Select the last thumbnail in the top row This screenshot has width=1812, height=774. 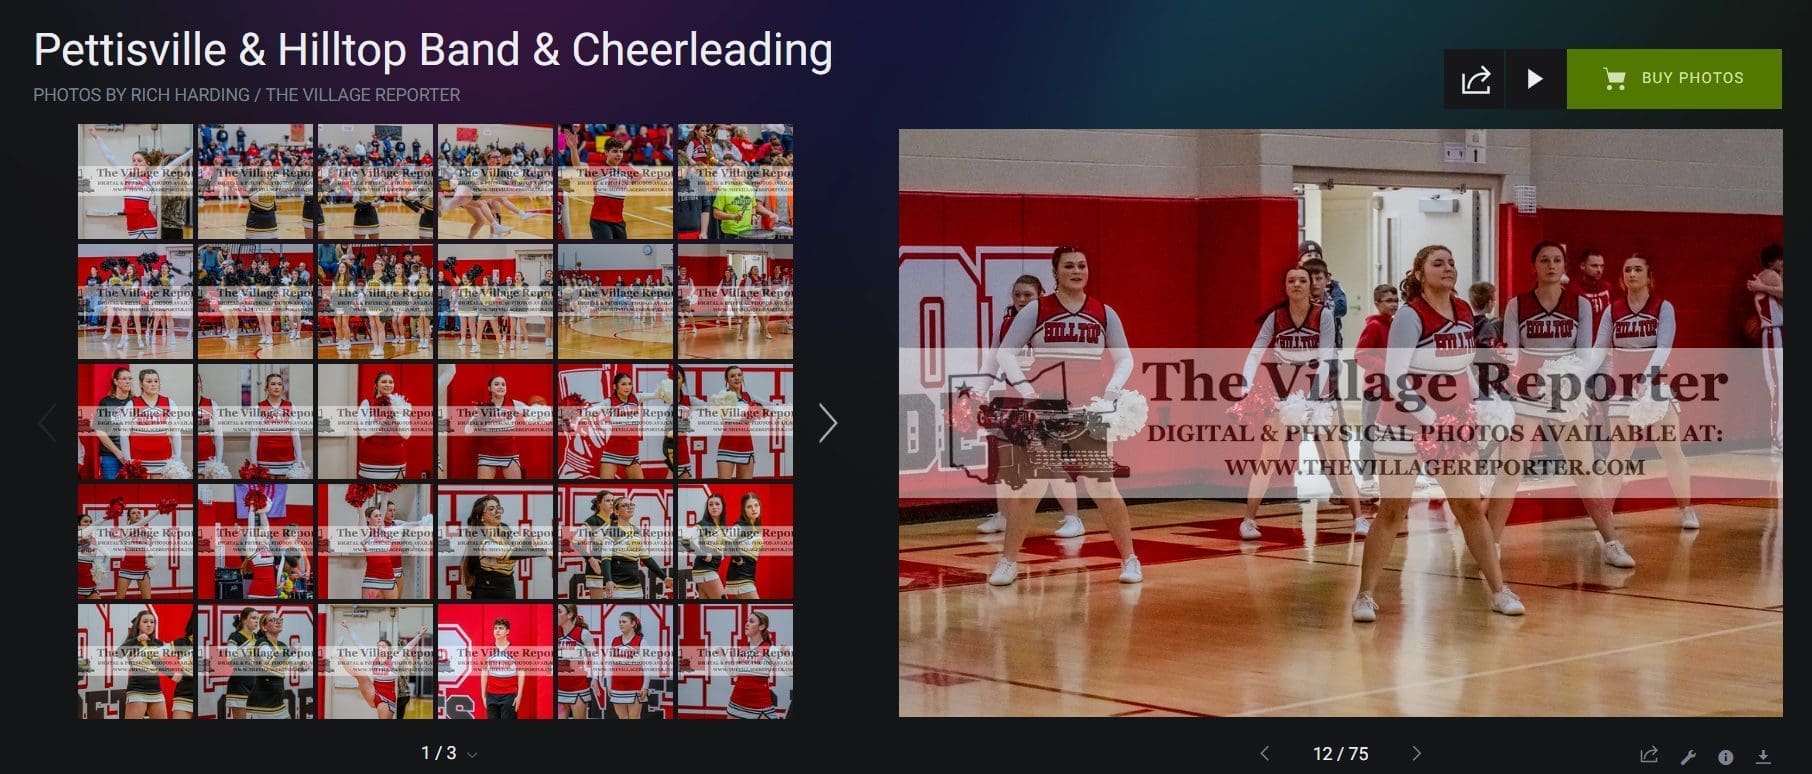tap(735, 181)
